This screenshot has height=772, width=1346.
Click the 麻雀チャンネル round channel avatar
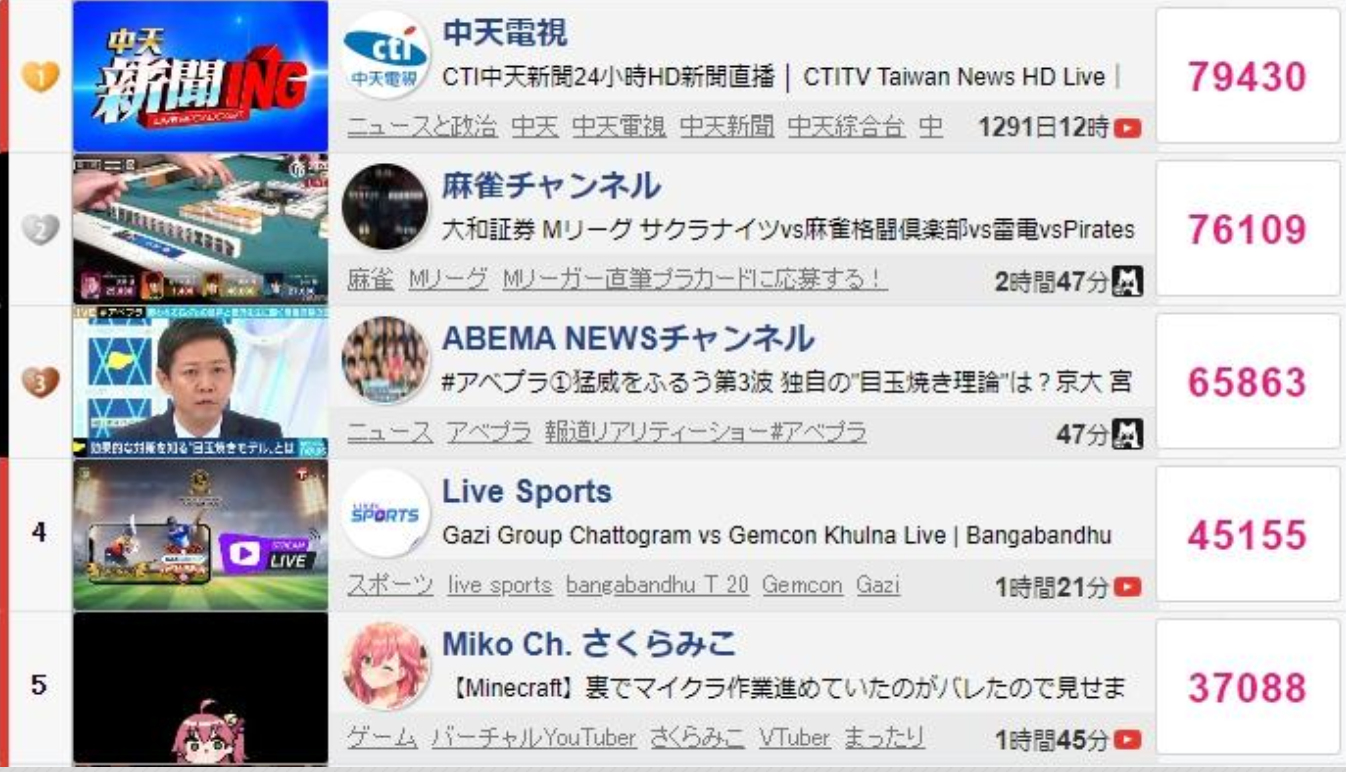386,207
